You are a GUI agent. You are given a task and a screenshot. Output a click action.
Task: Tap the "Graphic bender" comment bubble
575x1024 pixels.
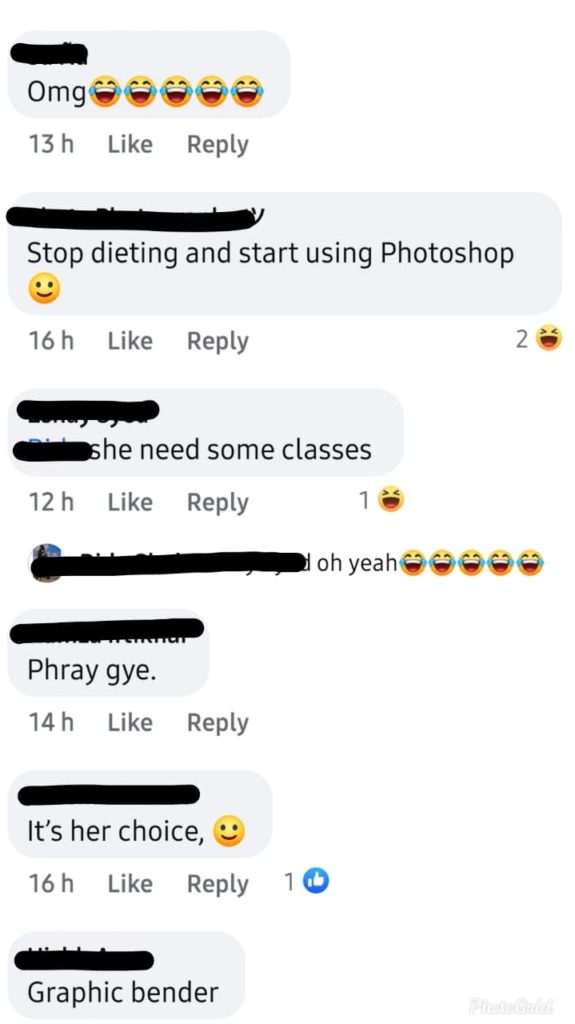coord(126,976)
